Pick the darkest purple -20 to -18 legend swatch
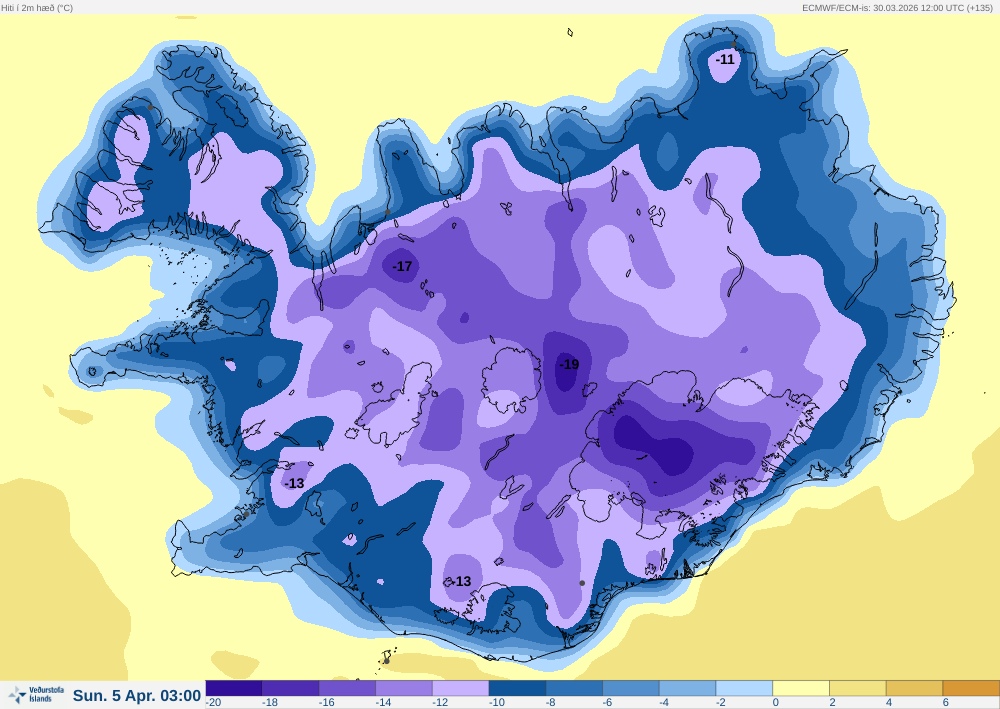The image size is (1000, 709). pyautogui.click(x=233, y=689)
